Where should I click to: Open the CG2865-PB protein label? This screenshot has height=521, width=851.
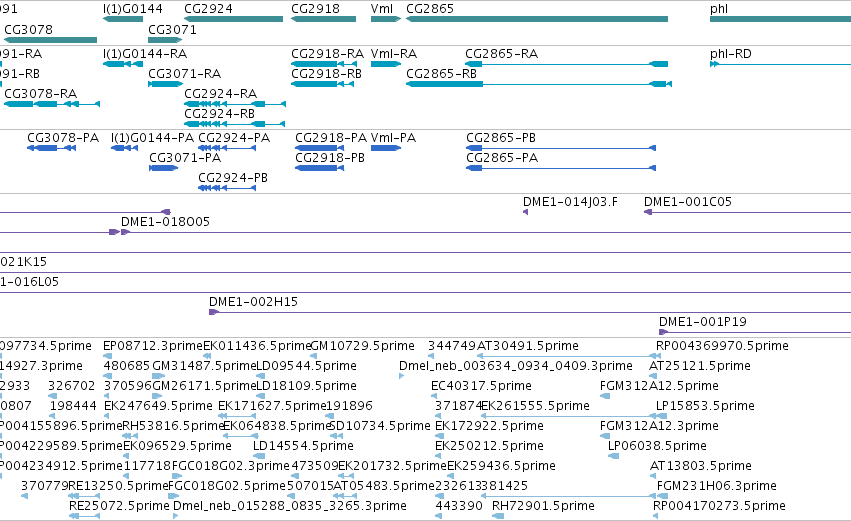[x=501, y=138]
